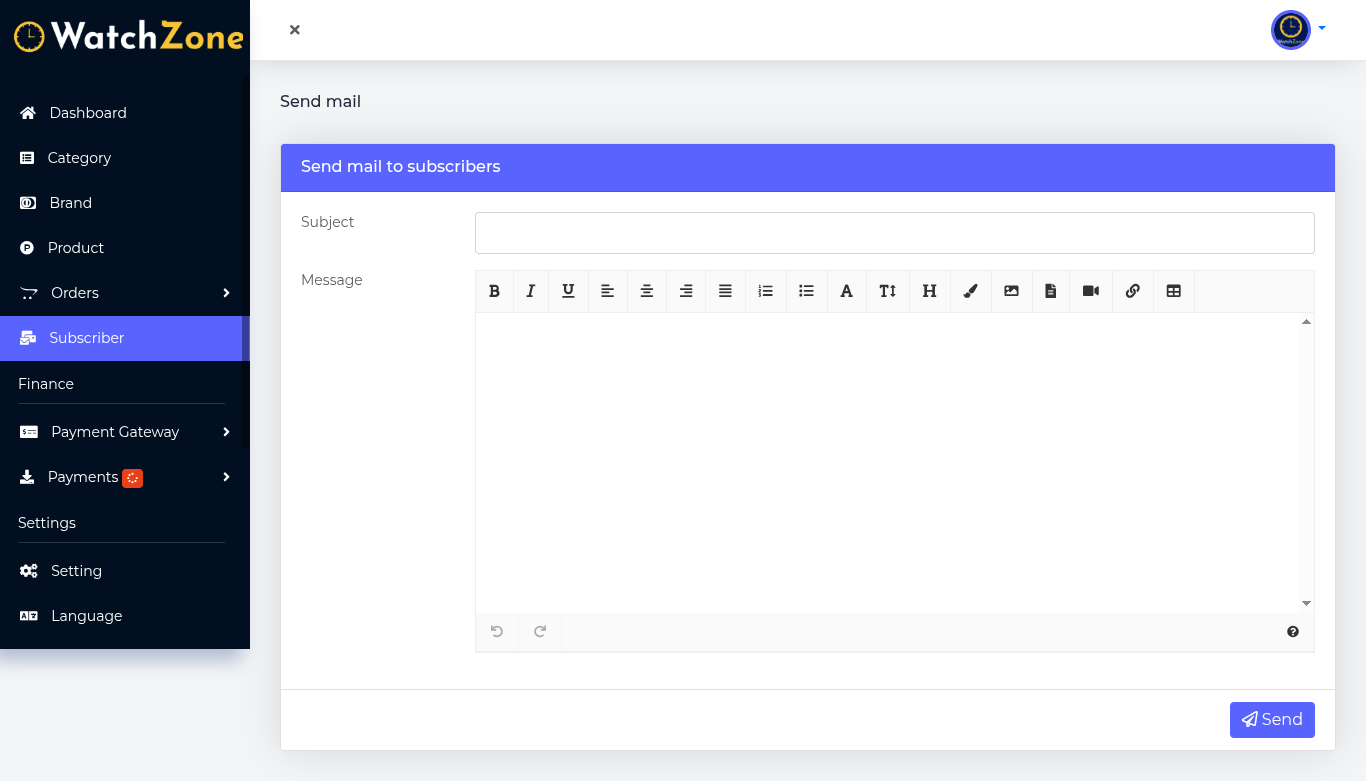The height and width of the screenshot is (781, 1366).
Task: Toggle underline text formatting
Action: click(568, 291)
